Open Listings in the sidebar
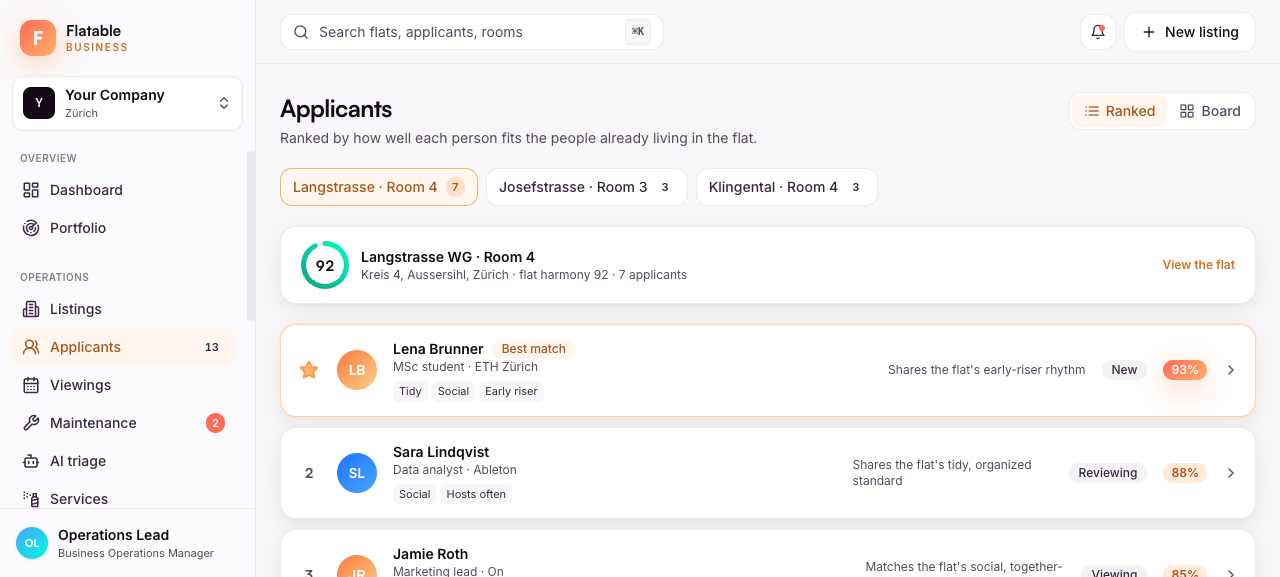Viewport: 1280px width, 577px height. click(x=124, y=309)
